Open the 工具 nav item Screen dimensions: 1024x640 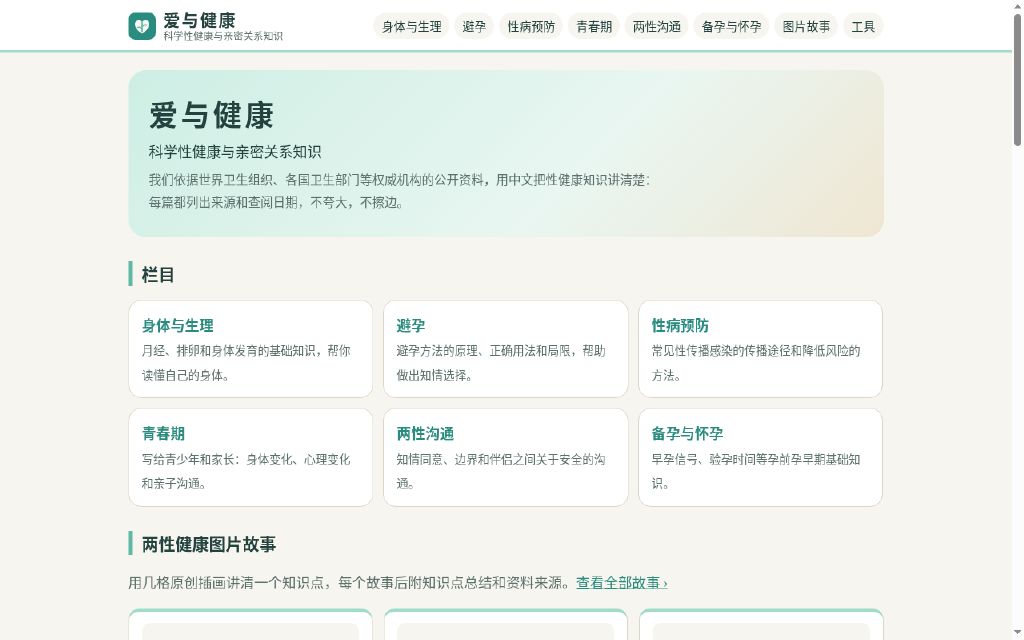[863, 27]
